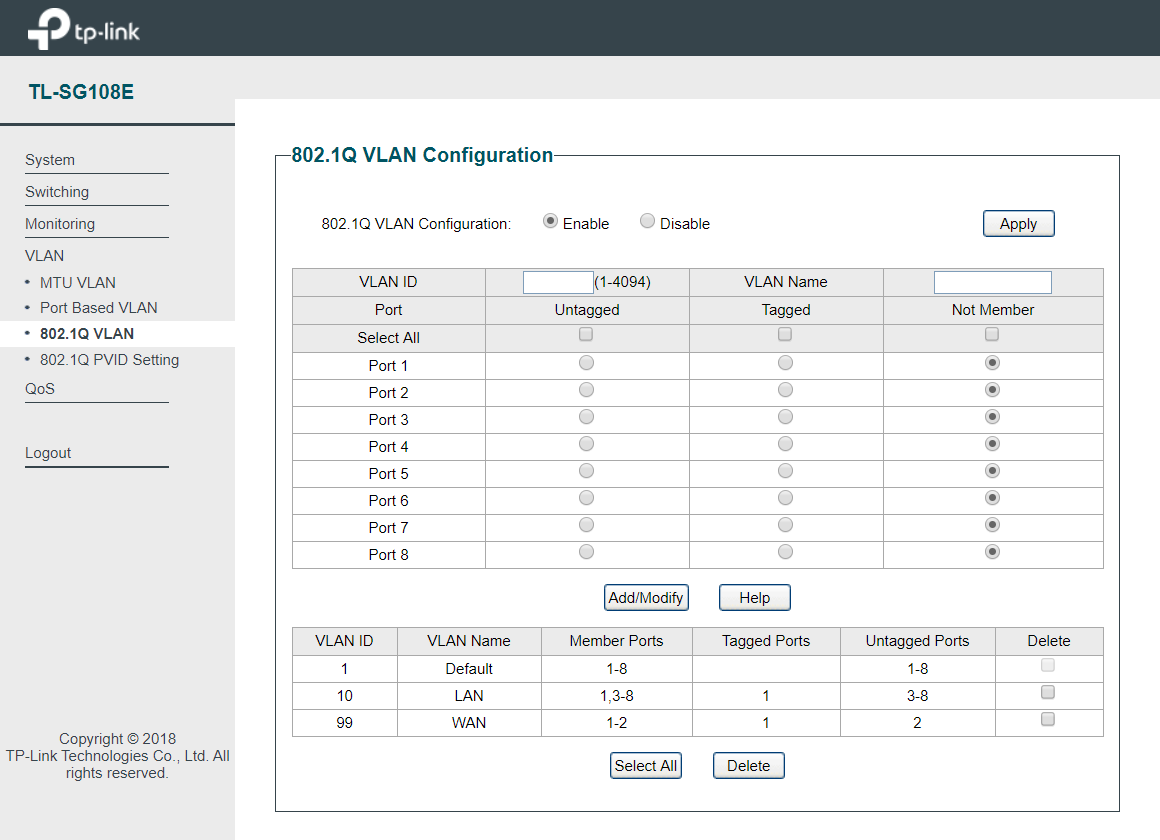Set Port 6 as Tagged

click(785, 498)
